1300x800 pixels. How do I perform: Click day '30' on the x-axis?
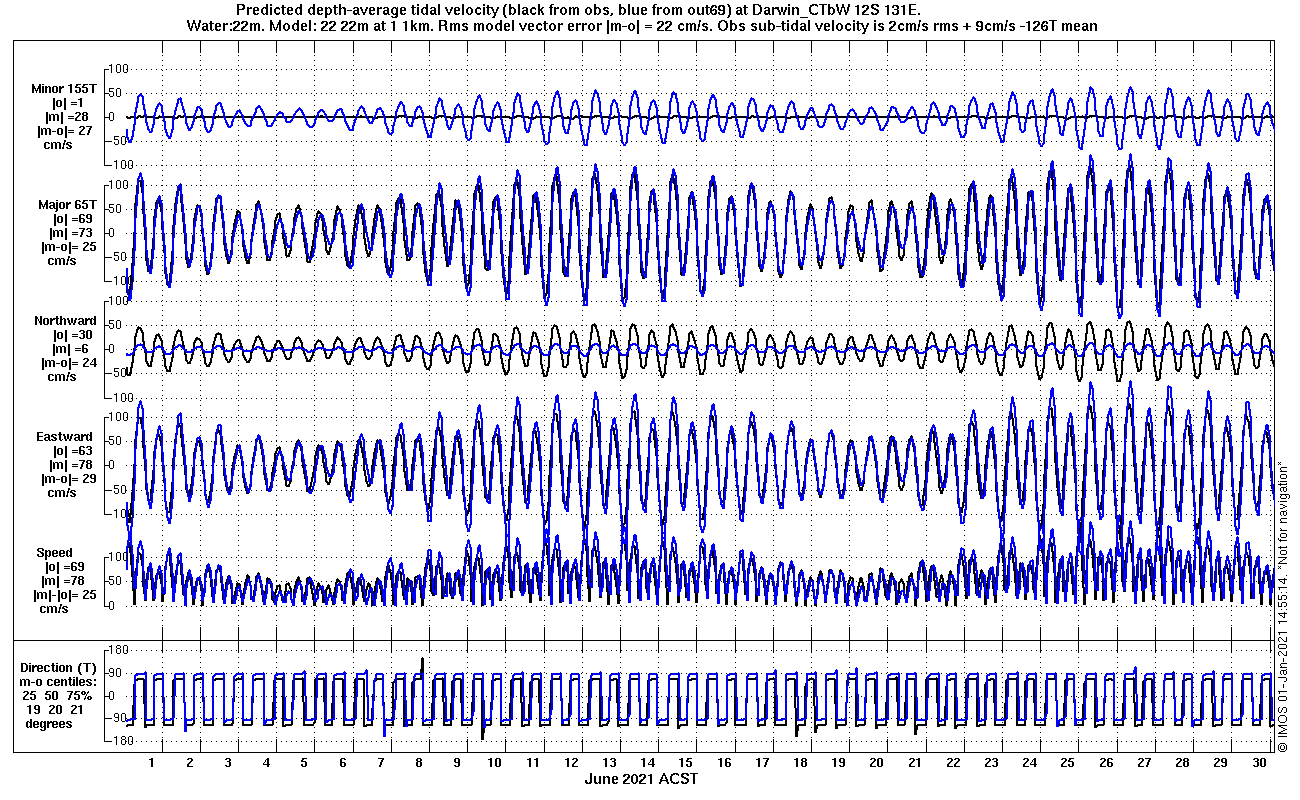pyautogui.click(x=1259, y=763)
